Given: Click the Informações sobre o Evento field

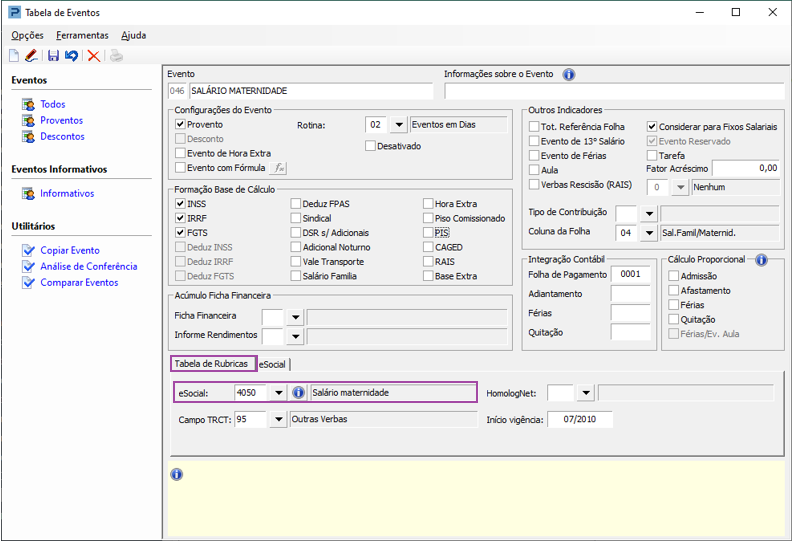Looking at the screenshot, I should (615, 91).
